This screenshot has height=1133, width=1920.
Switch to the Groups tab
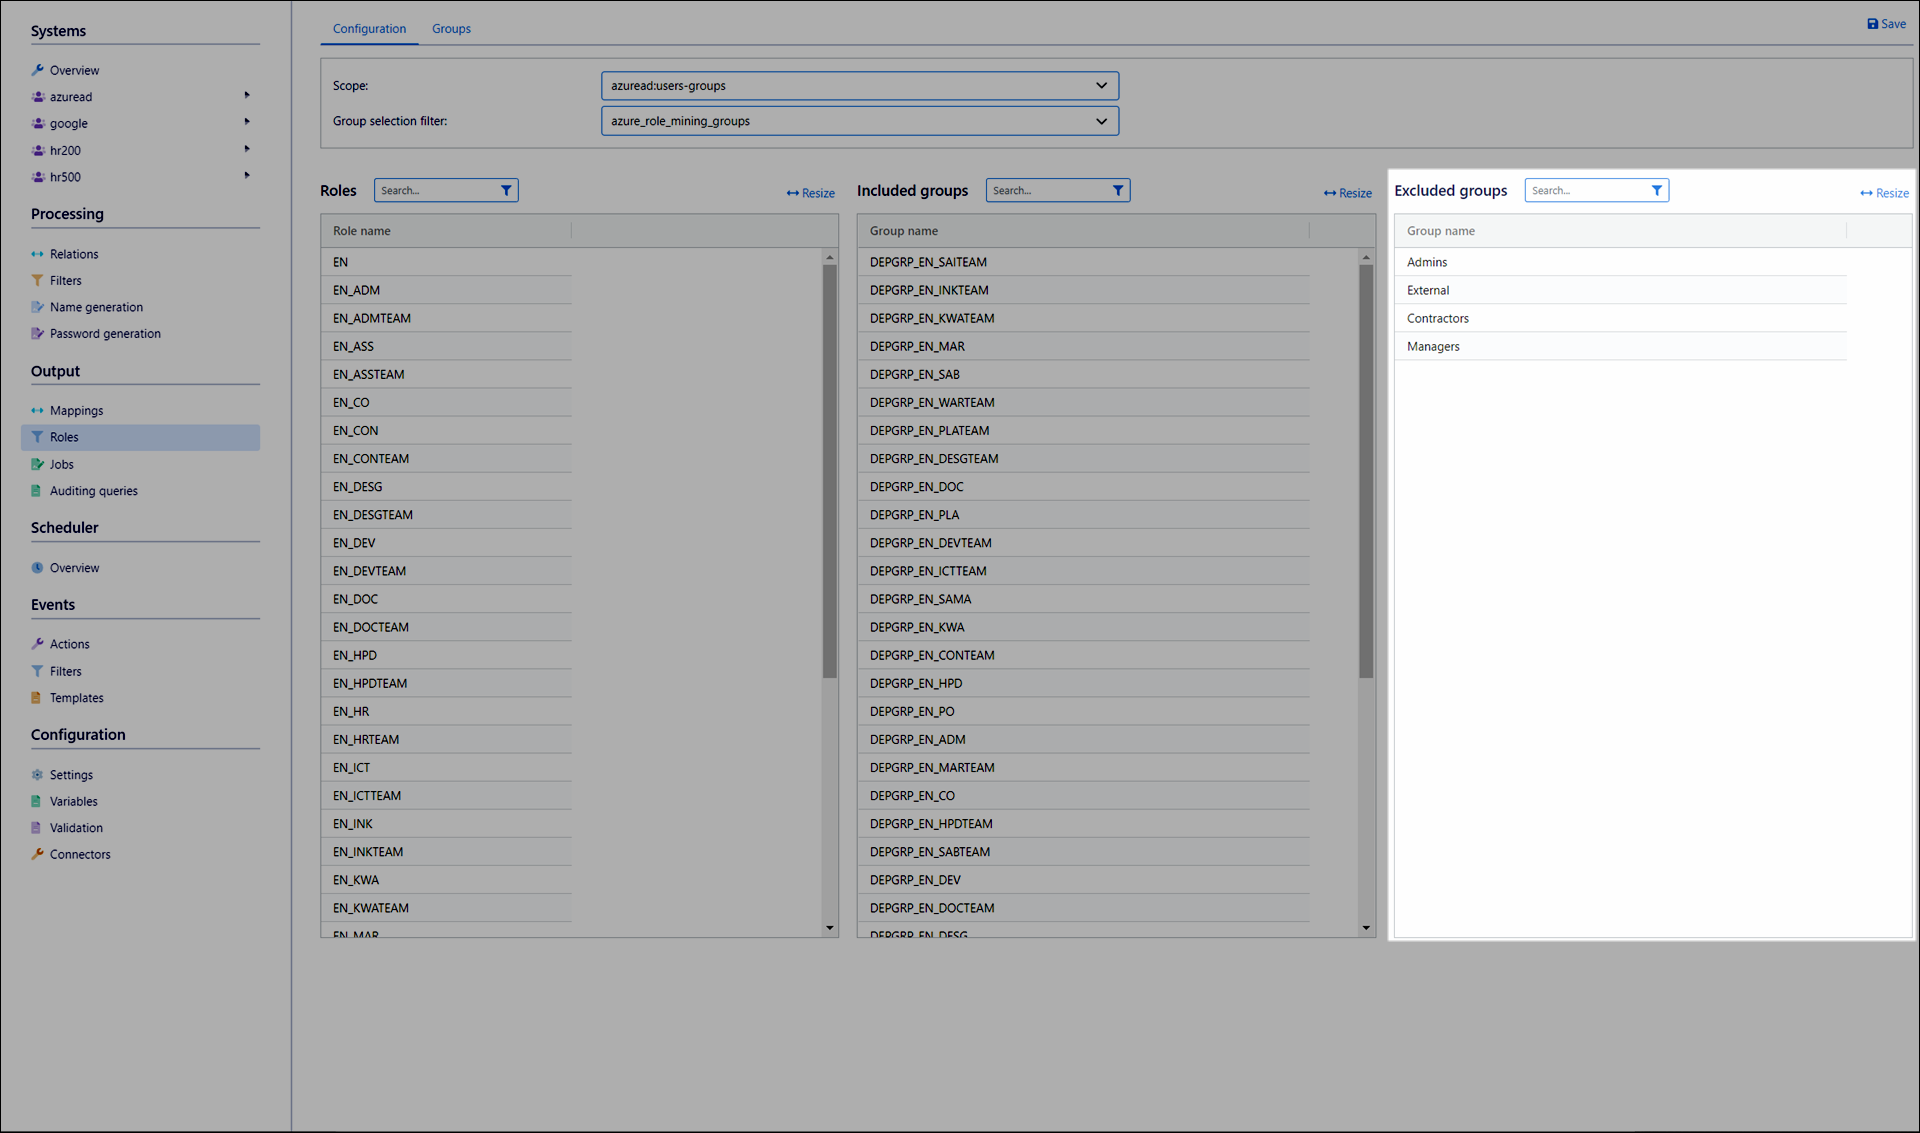[451, 29]
